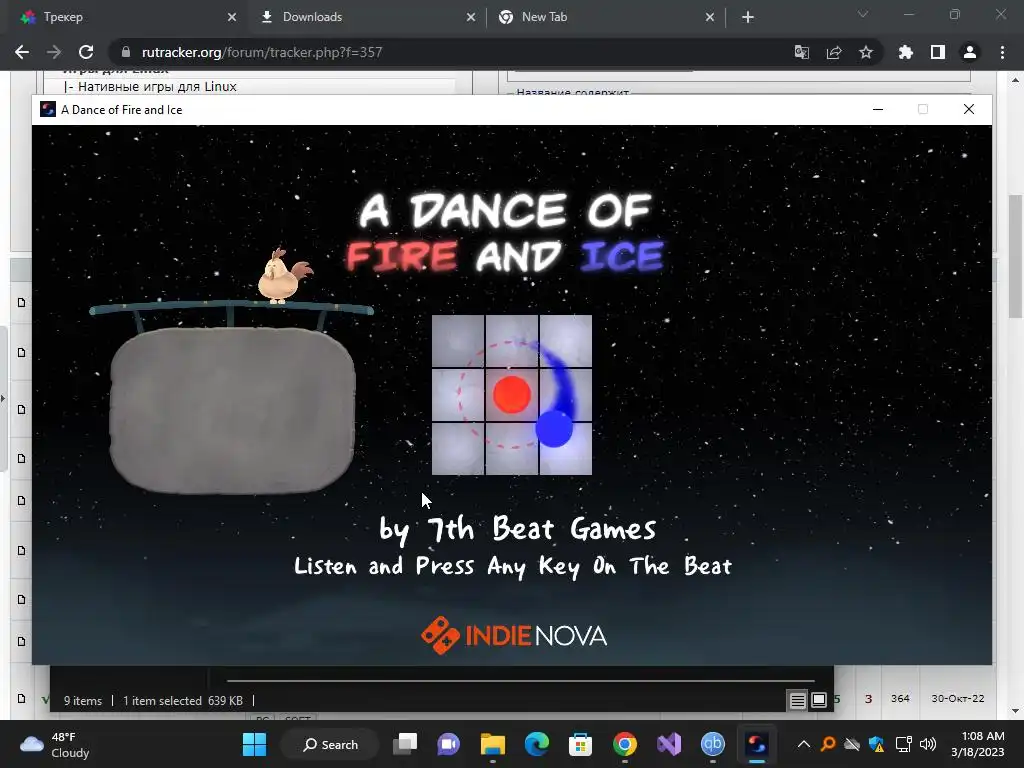Open taskbar Search box
The image size is (1024, 768).
(330, 744)
